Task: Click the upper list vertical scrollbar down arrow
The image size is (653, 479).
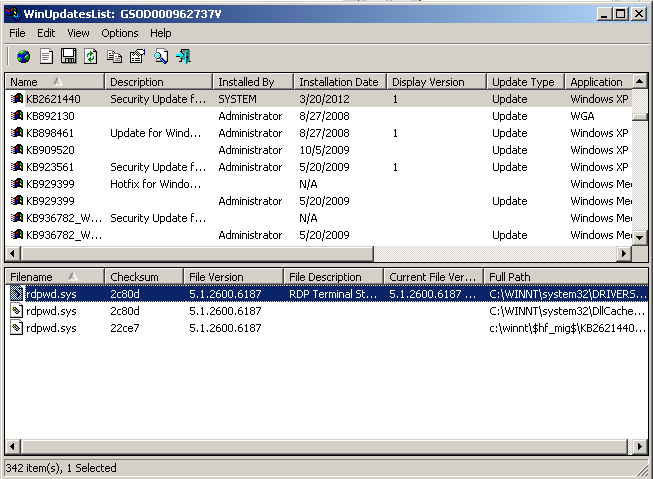Action: point(640,238)
